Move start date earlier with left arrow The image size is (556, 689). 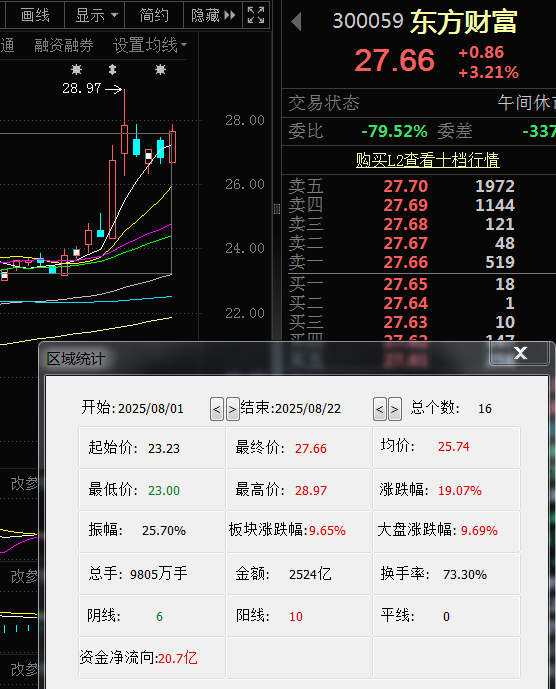pos(217,409)
